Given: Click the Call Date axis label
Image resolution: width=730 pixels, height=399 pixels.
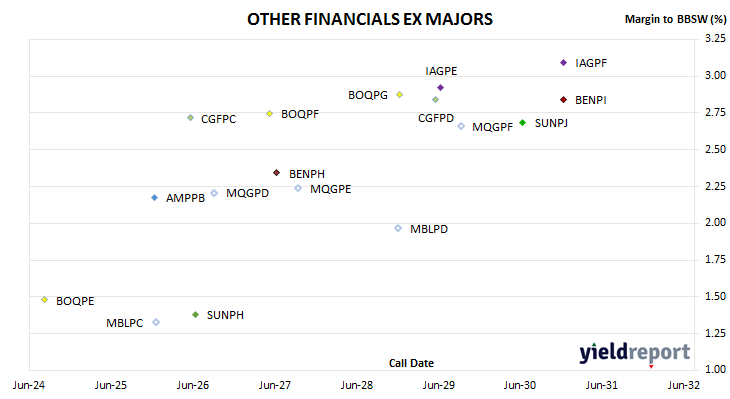Looking at the screenshot, I should pyautogui.click(x=411, y=363).
